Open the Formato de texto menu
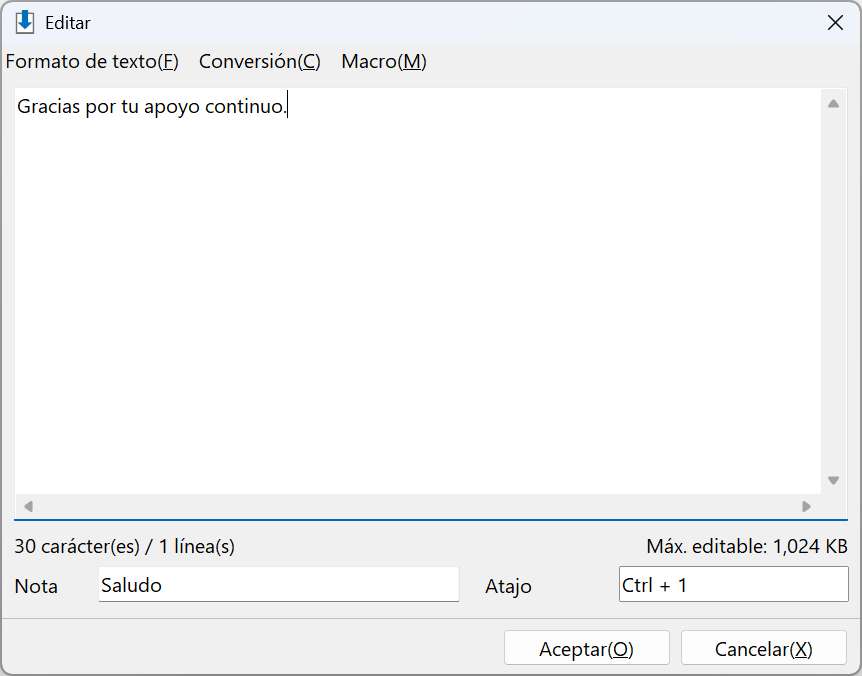Viewport: 862px width, 676px height. (x=92, y=62)
